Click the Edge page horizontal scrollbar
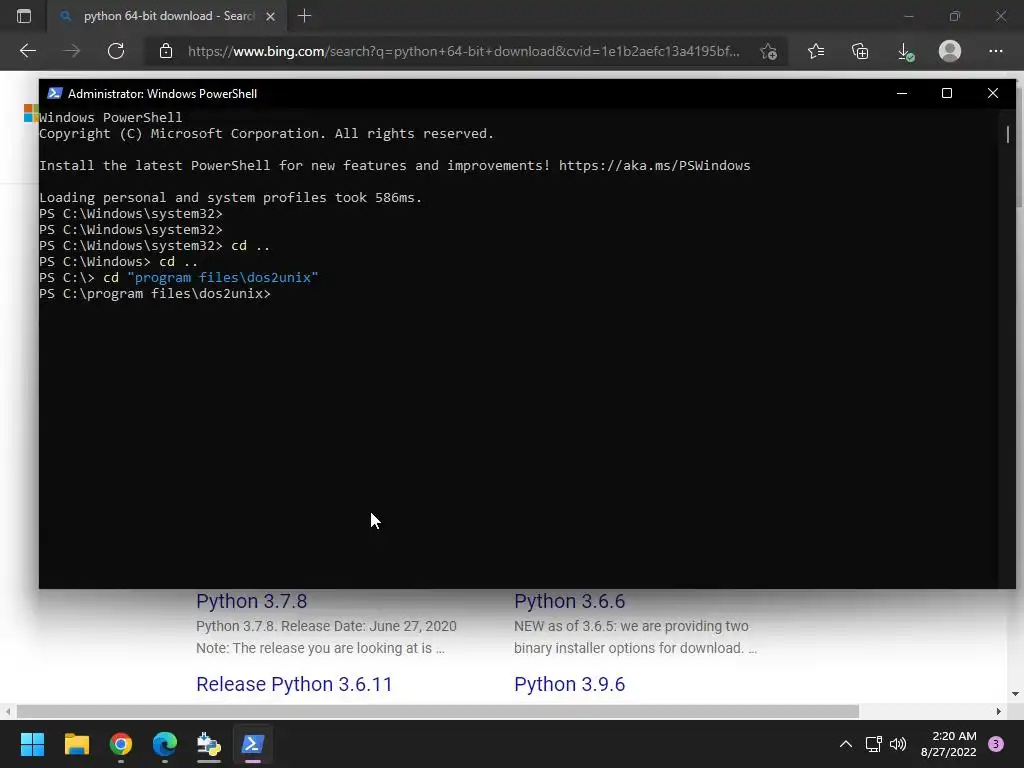The width and height of the screenshot is (1024, 768). pyautogui.click(x=438, y=711)
